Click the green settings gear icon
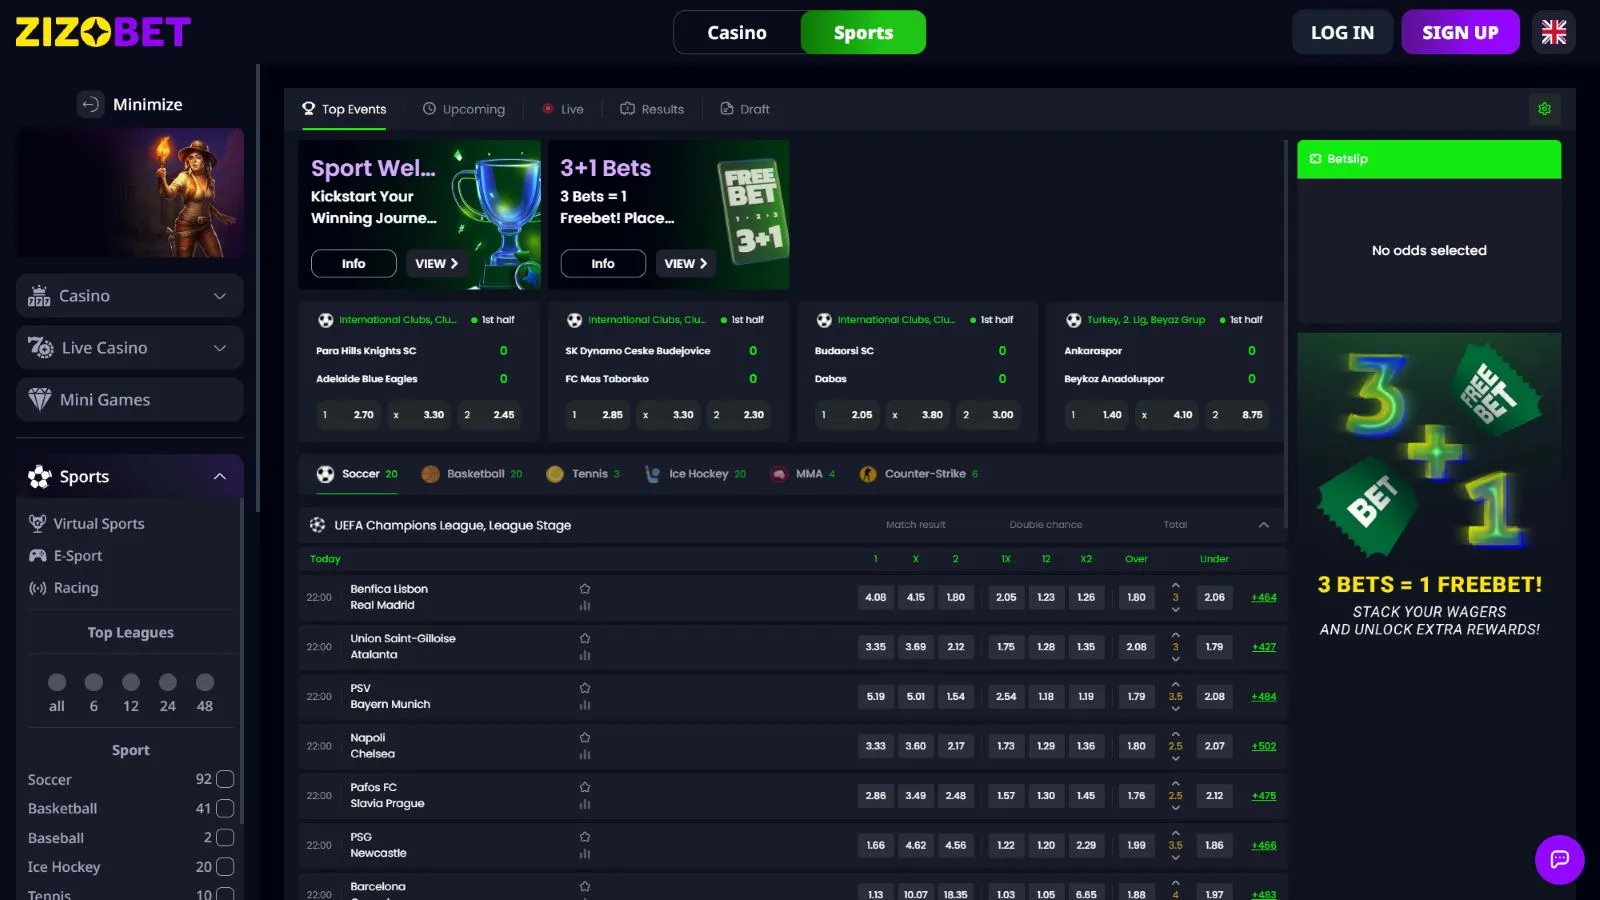Image resolution: width=1600 pixels, height=900 pixels. tap(1544, 109)
